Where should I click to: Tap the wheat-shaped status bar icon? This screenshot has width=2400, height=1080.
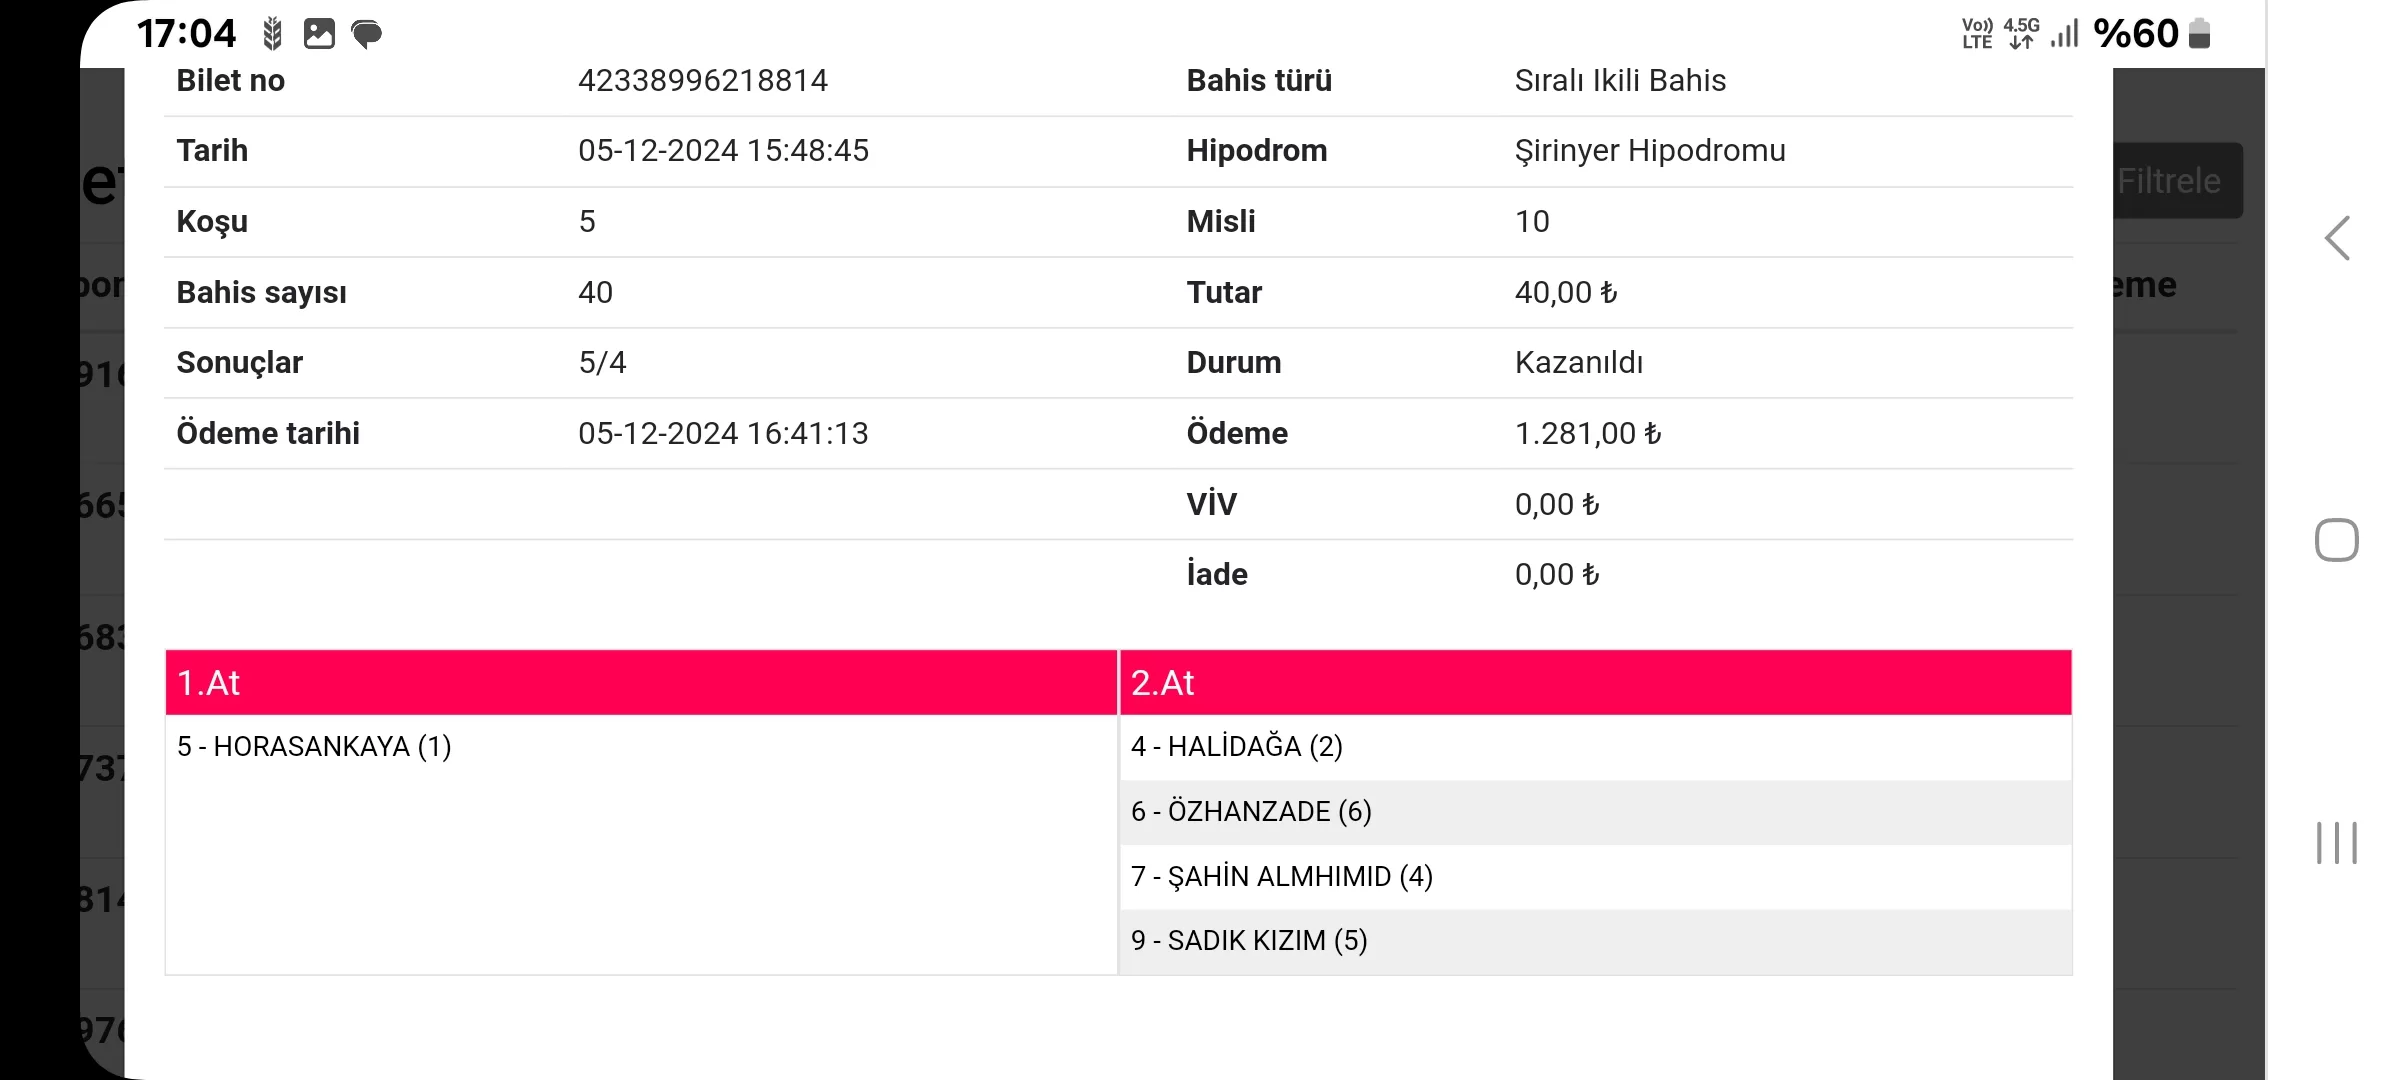[272, 34]
